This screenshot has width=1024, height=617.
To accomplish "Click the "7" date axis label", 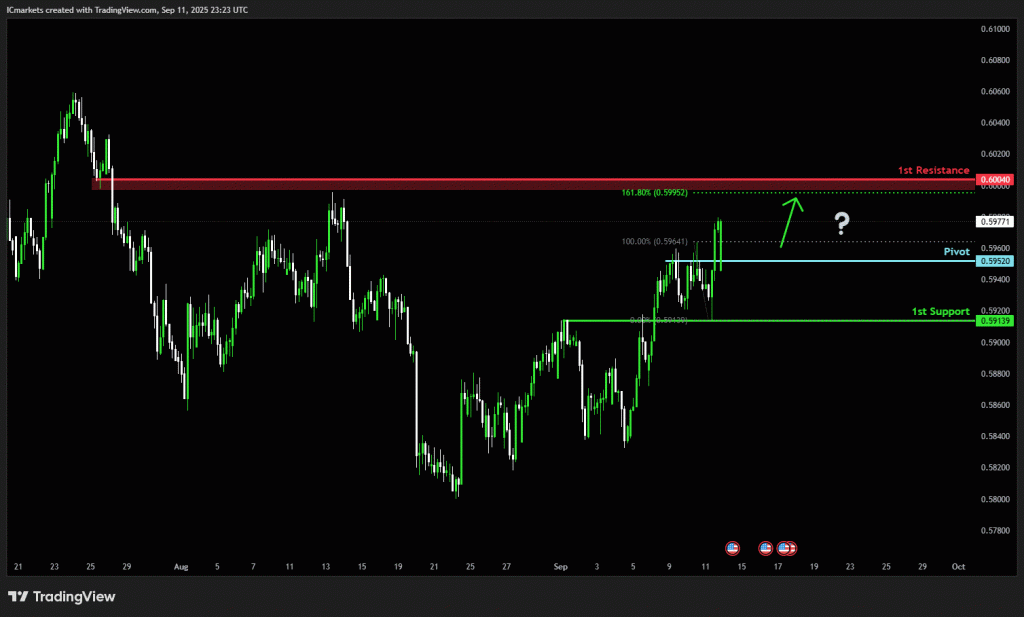I will [253, 567].
